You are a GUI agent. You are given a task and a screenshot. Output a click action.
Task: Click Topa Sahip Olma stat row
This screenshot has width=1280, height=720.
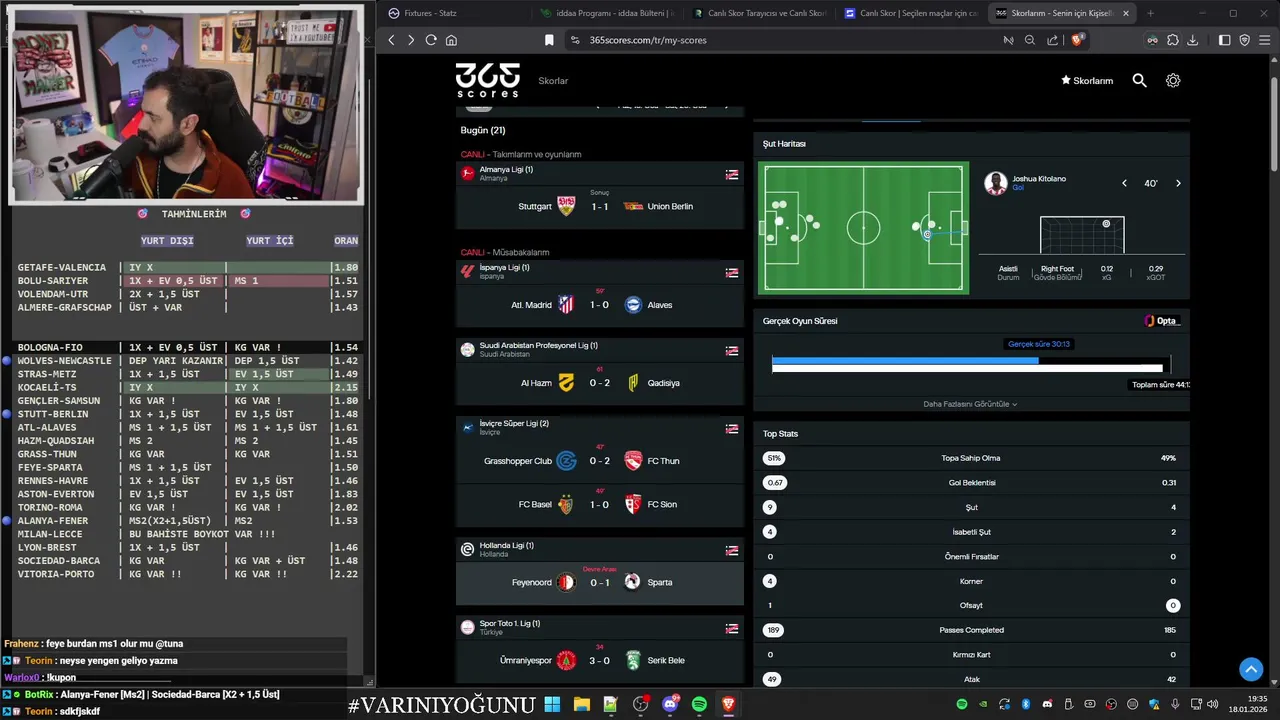click(971, 458)
